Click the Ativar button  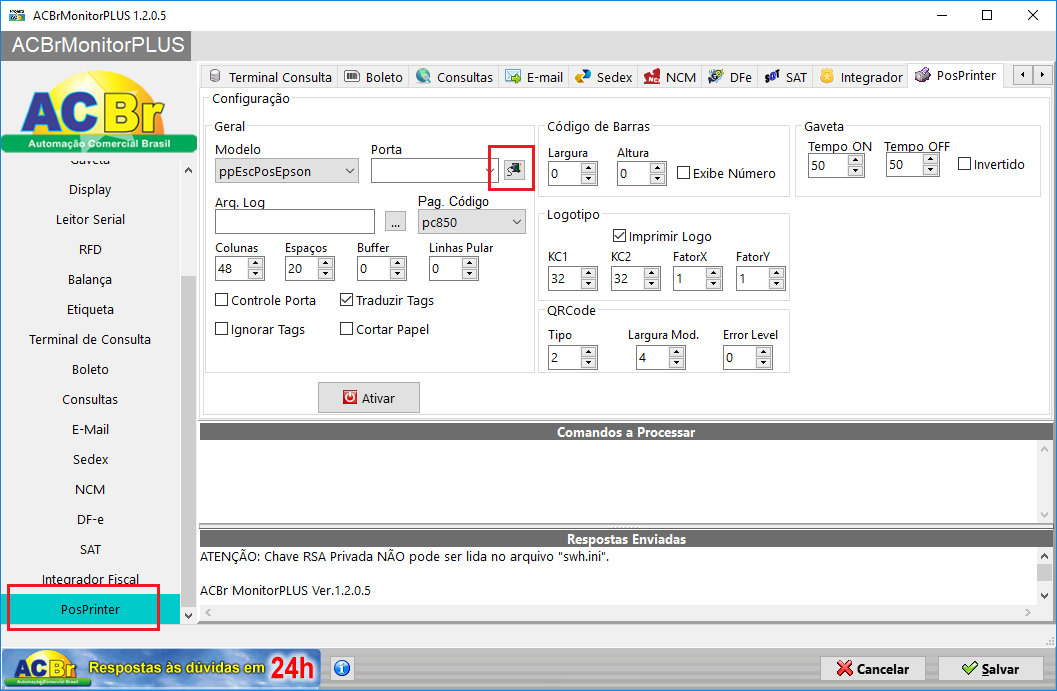[369, 398]
